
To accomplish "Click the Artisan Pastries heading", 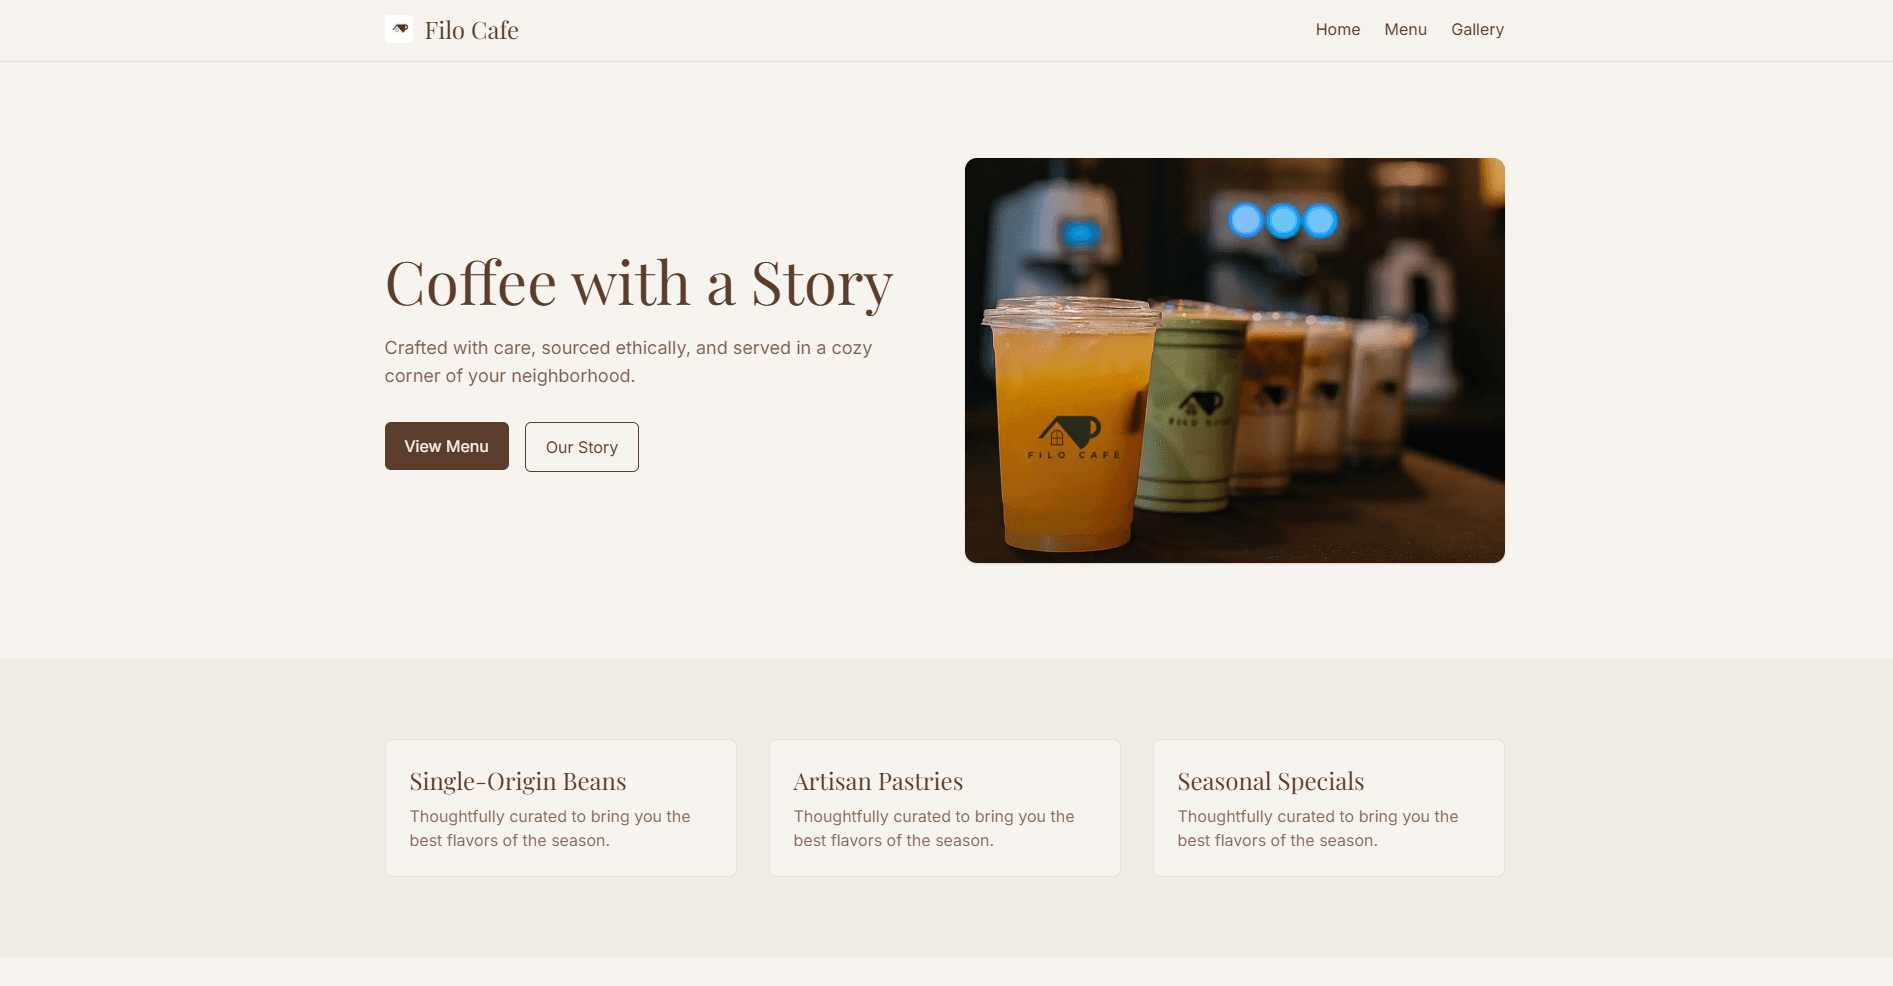I will pos(878,781).
